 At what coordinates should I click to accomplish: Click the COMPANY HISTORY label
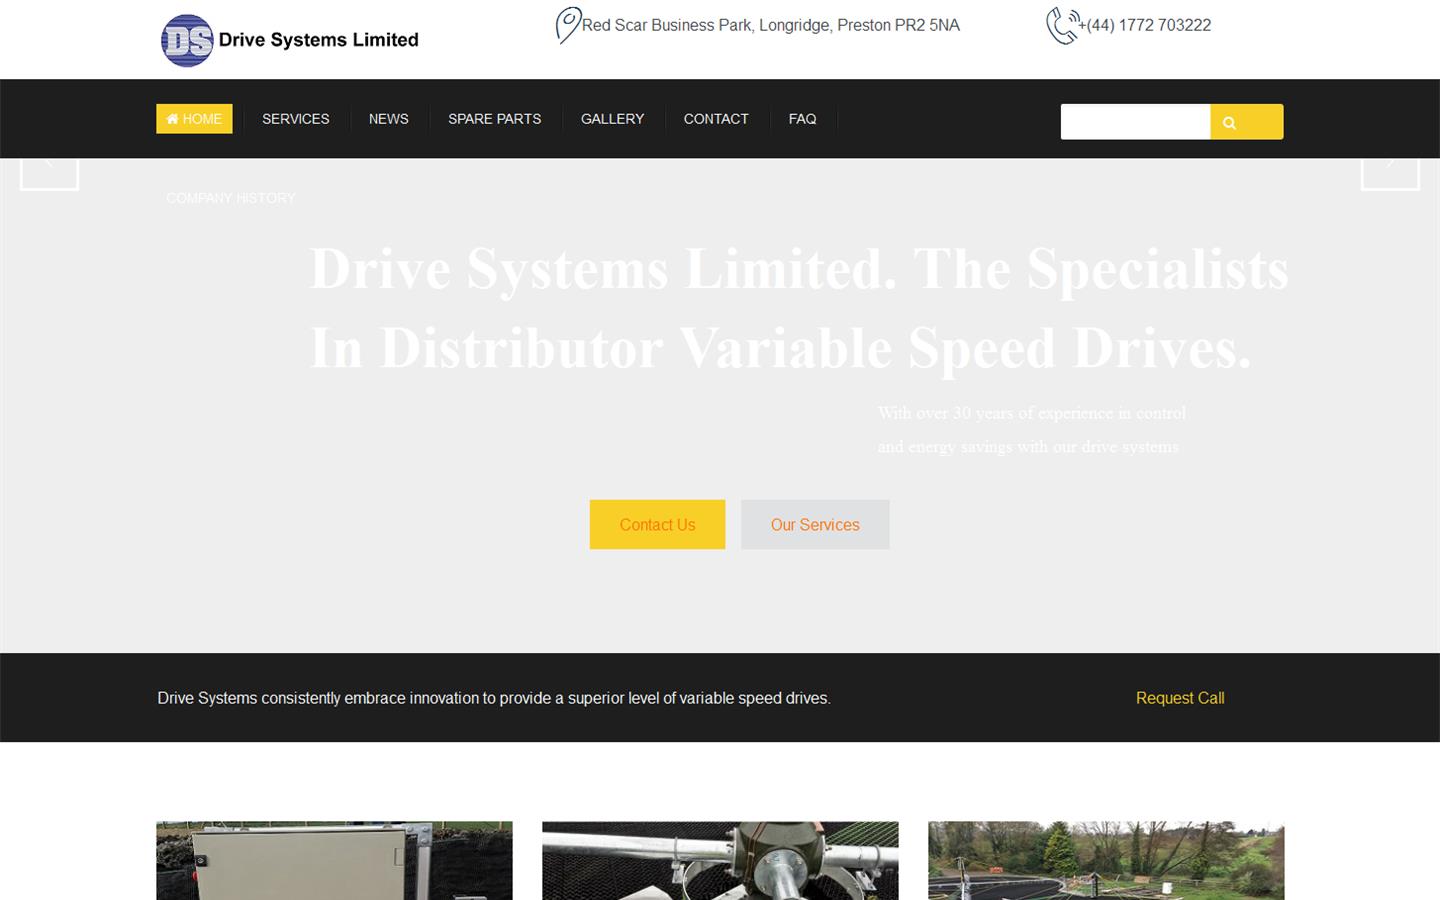(x=231, y=198)
